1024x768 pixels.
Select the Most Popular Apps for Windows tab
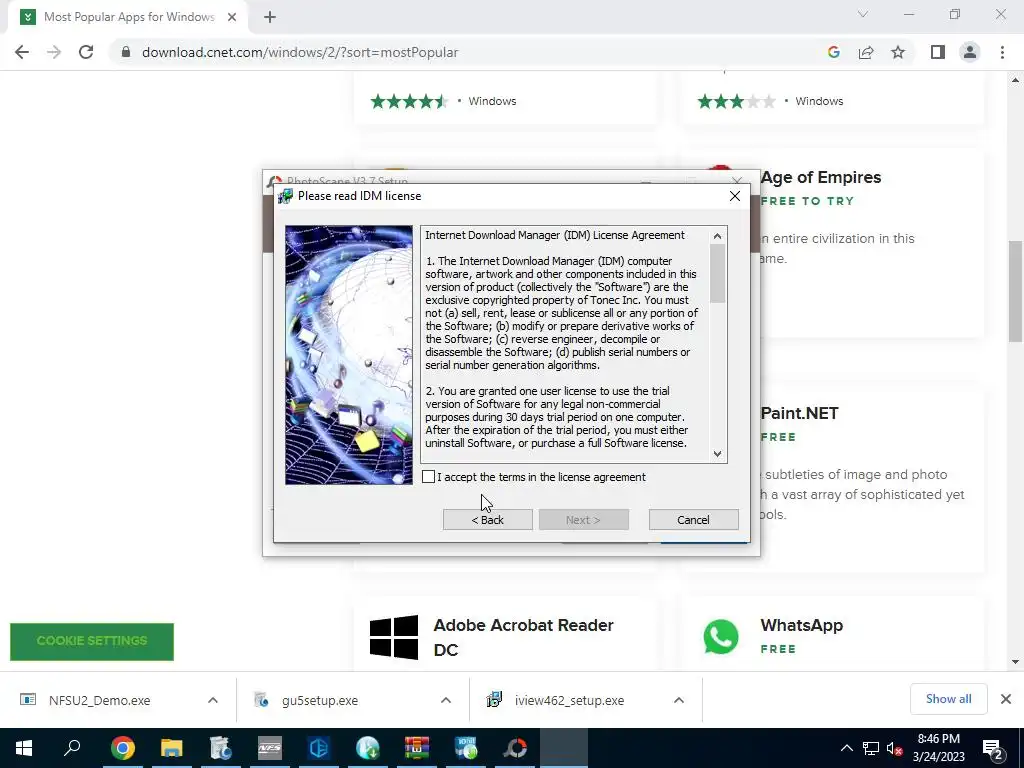click(x=128, y=17)
